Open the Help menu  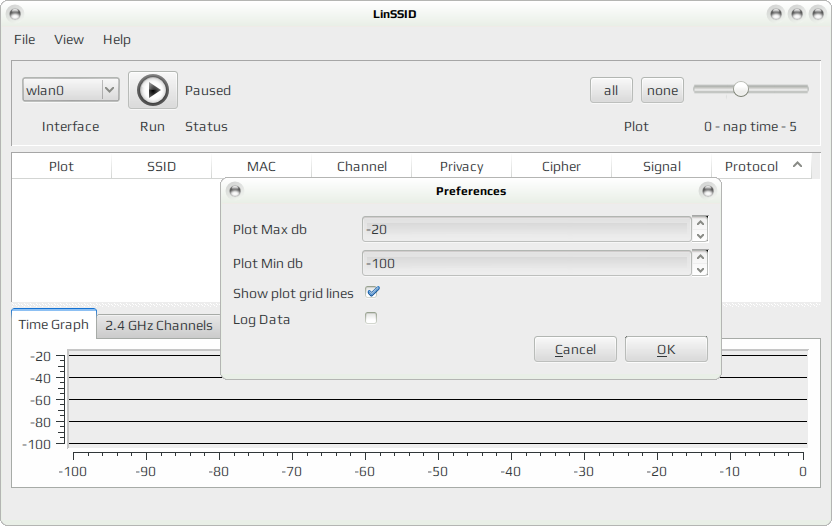pos(117,40)
